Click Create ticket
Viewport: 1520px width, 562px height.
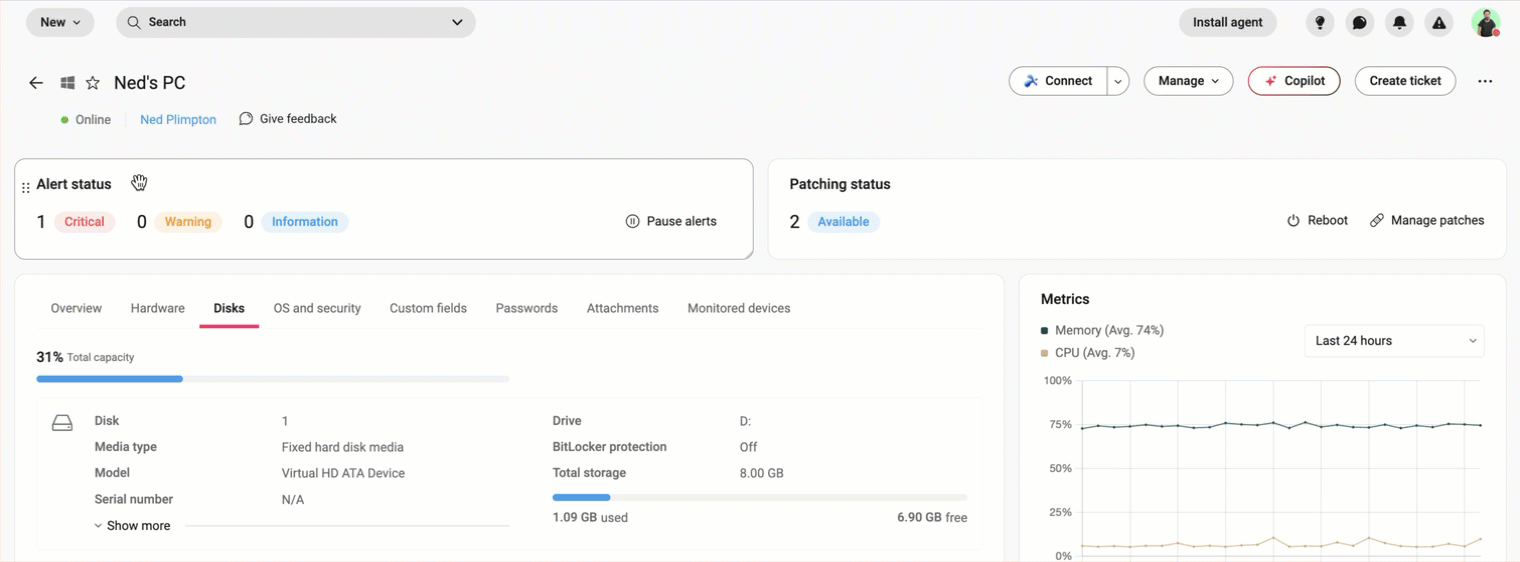(1405, 81)
